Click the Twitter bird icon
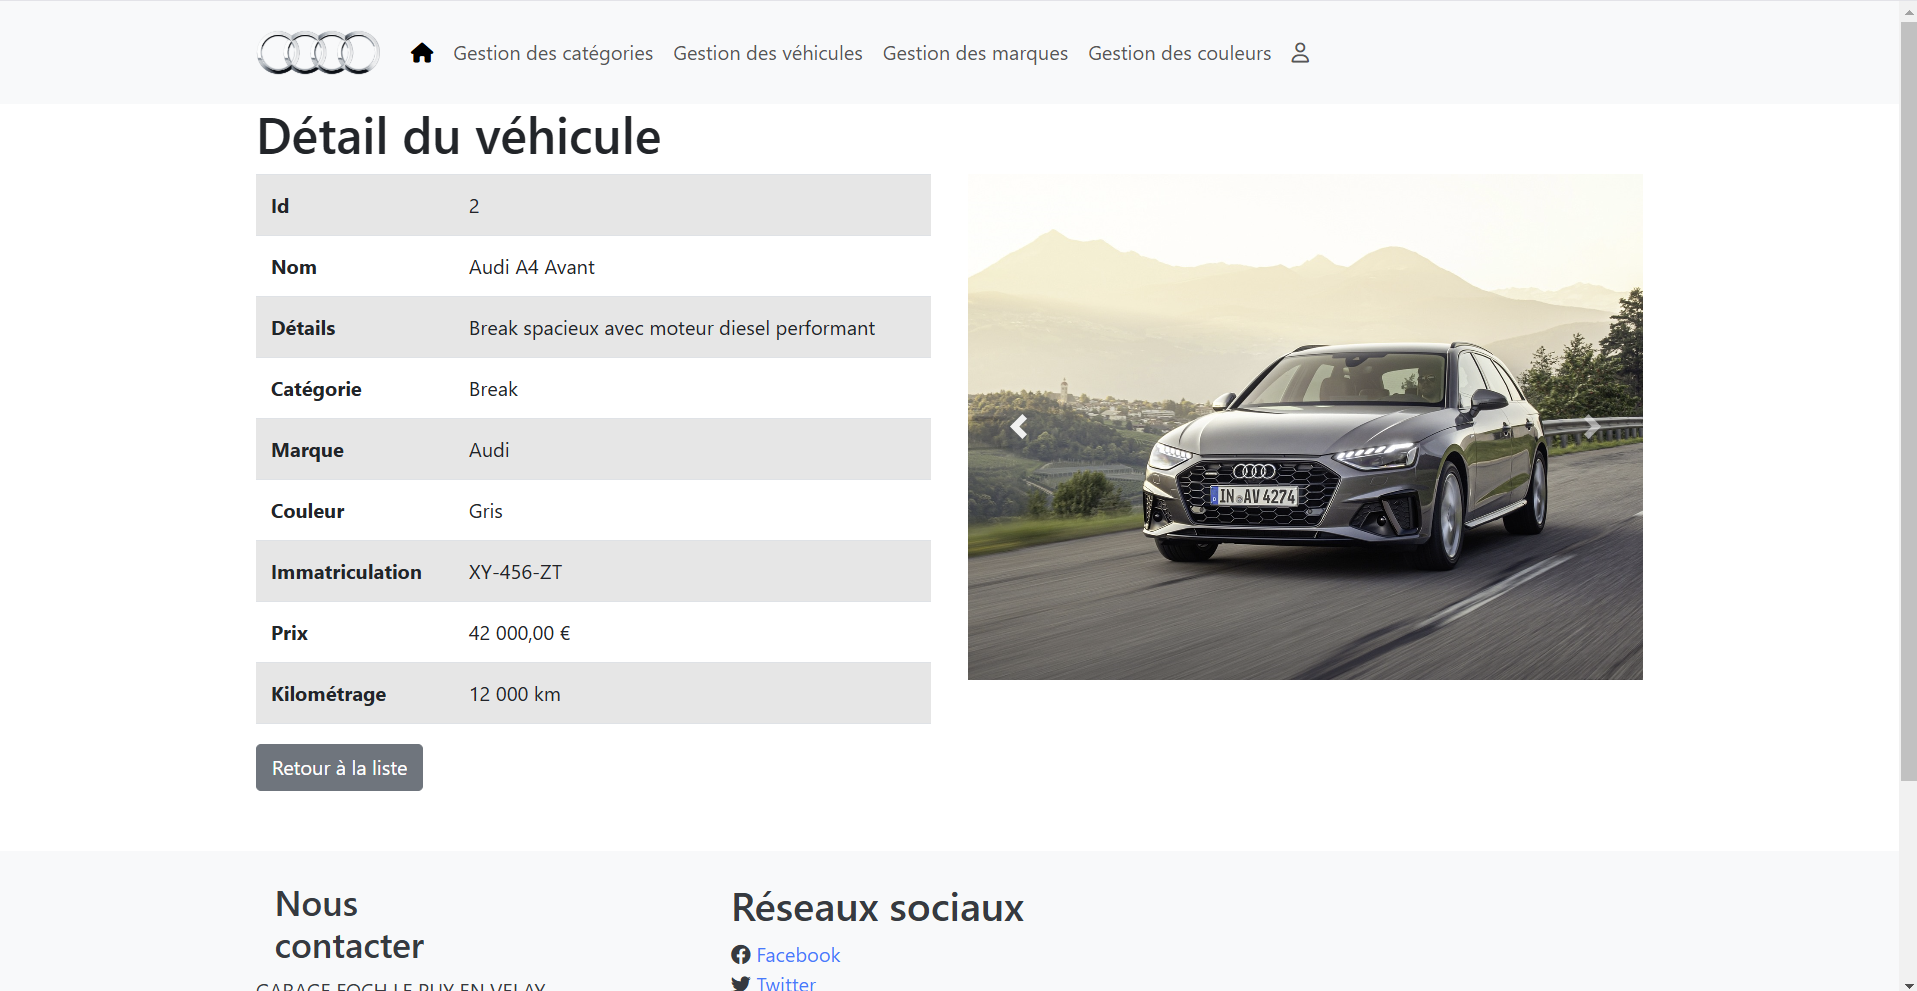Viewport: 1917px width, 991px height. pyautogui.click(x=740, y=984)
